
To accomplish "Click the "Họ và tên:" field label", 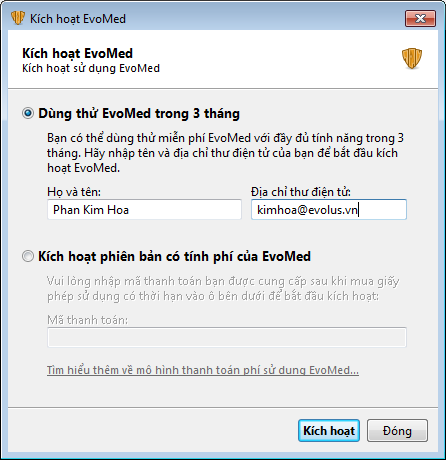I will (x=74, y=192).
